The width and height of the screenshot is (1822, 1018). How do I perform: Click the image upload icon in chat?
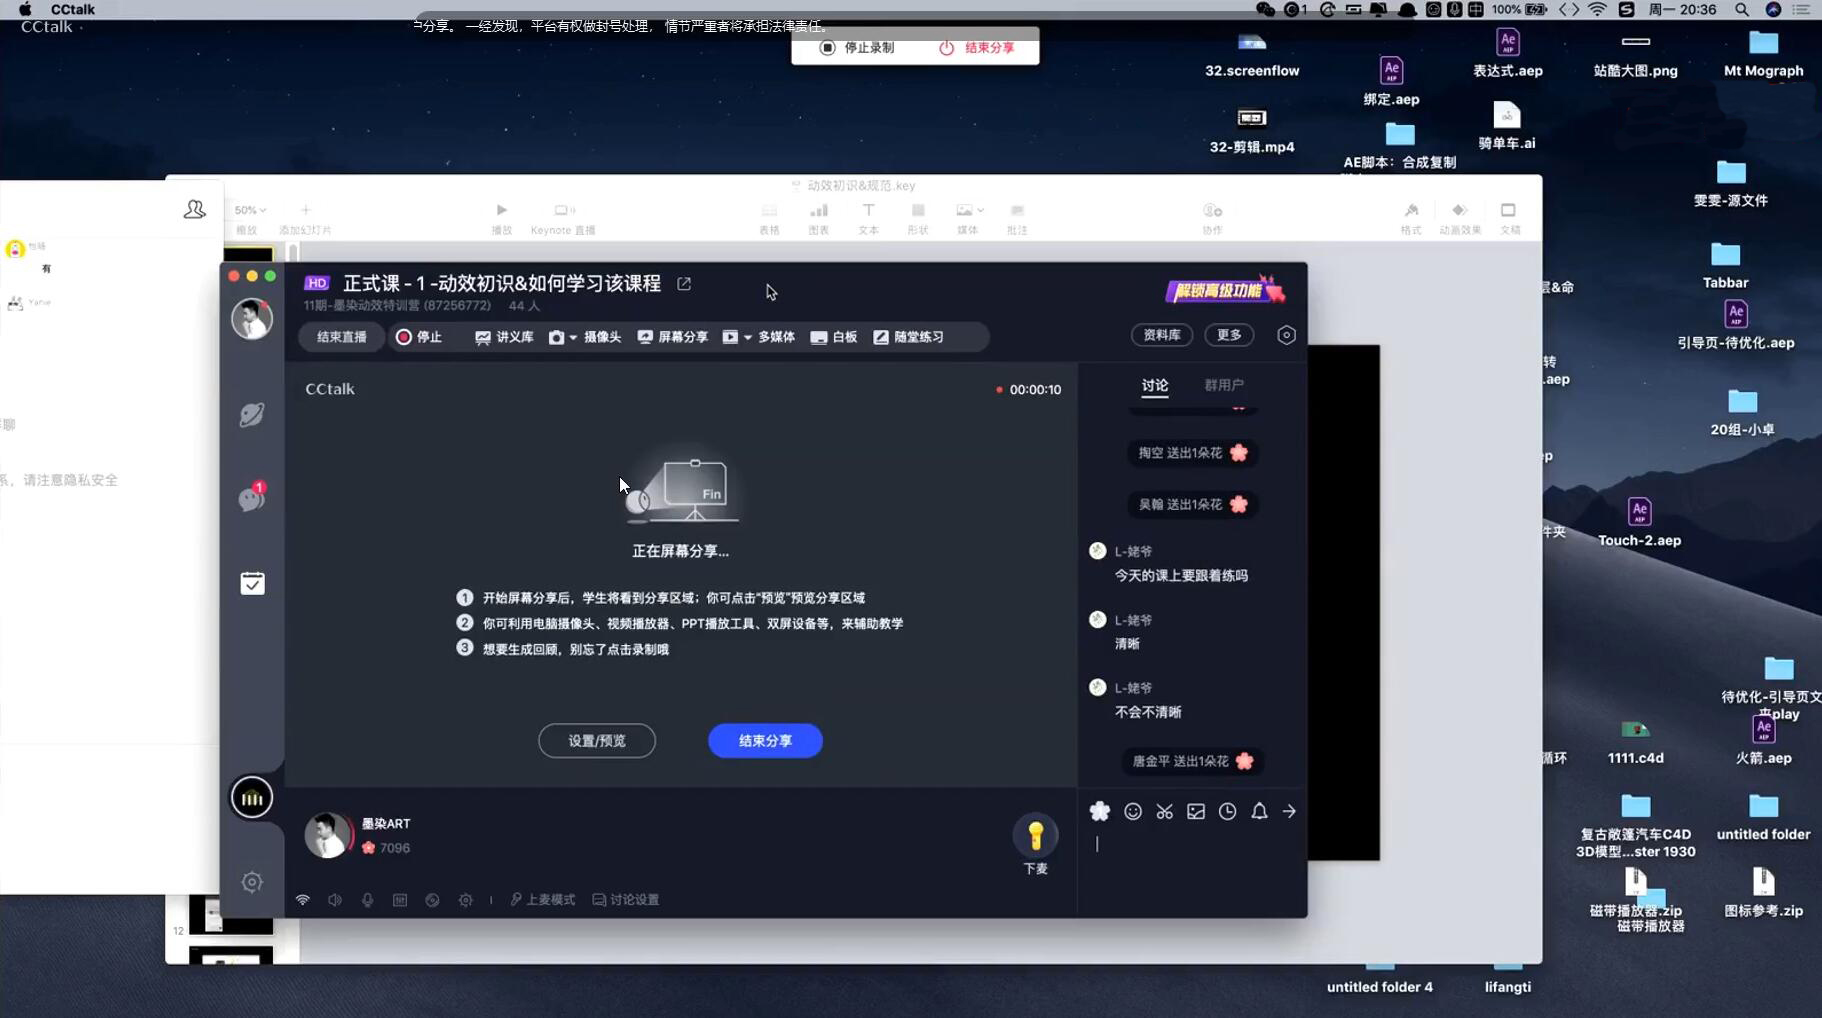coord(1196,811)
